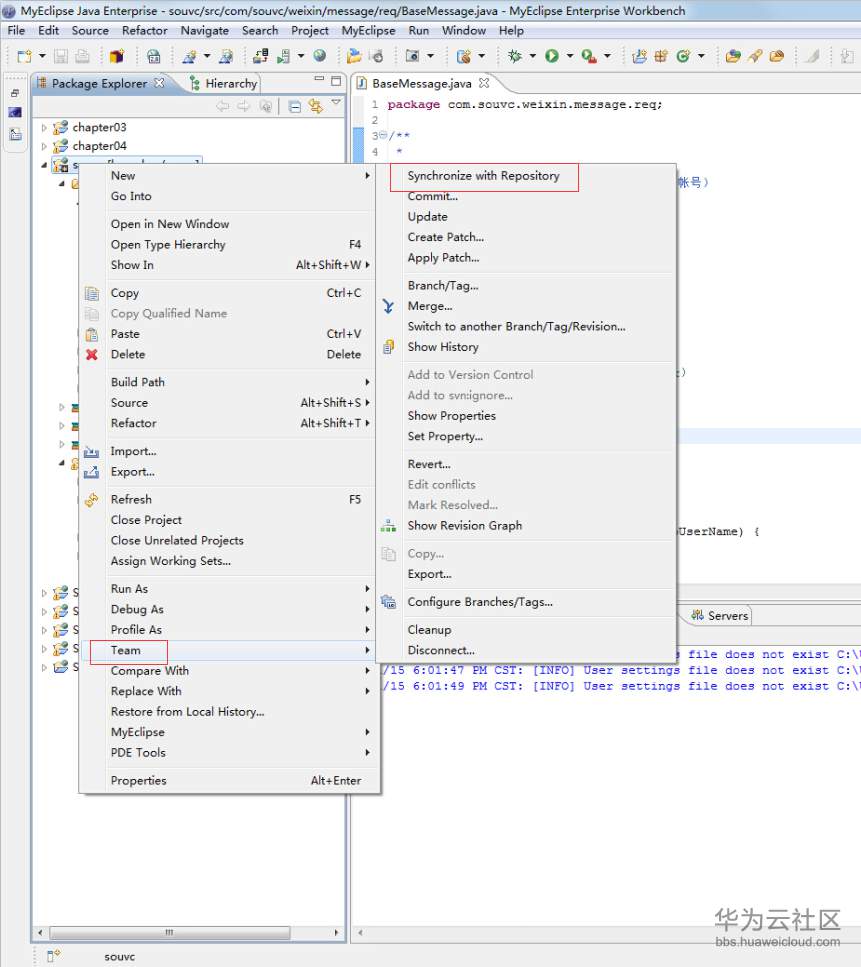Open the Window menu
Screen dimensions: 861x967
463,30
